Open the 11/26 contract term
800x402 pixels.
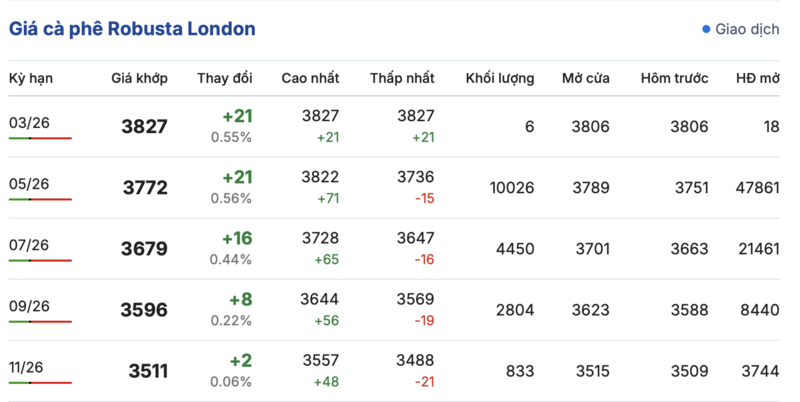pyautogui.click(x=29, y=367)
